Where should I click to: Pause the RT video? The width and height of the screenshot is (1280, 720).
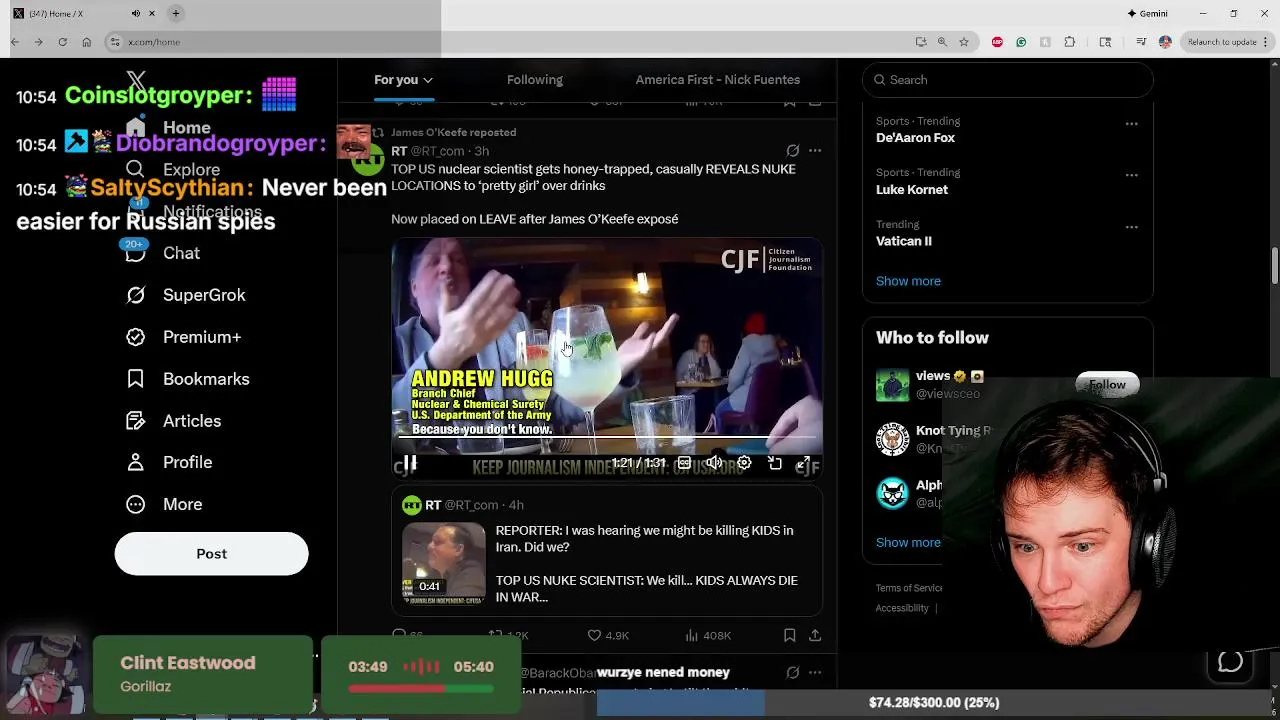[410, 463]
